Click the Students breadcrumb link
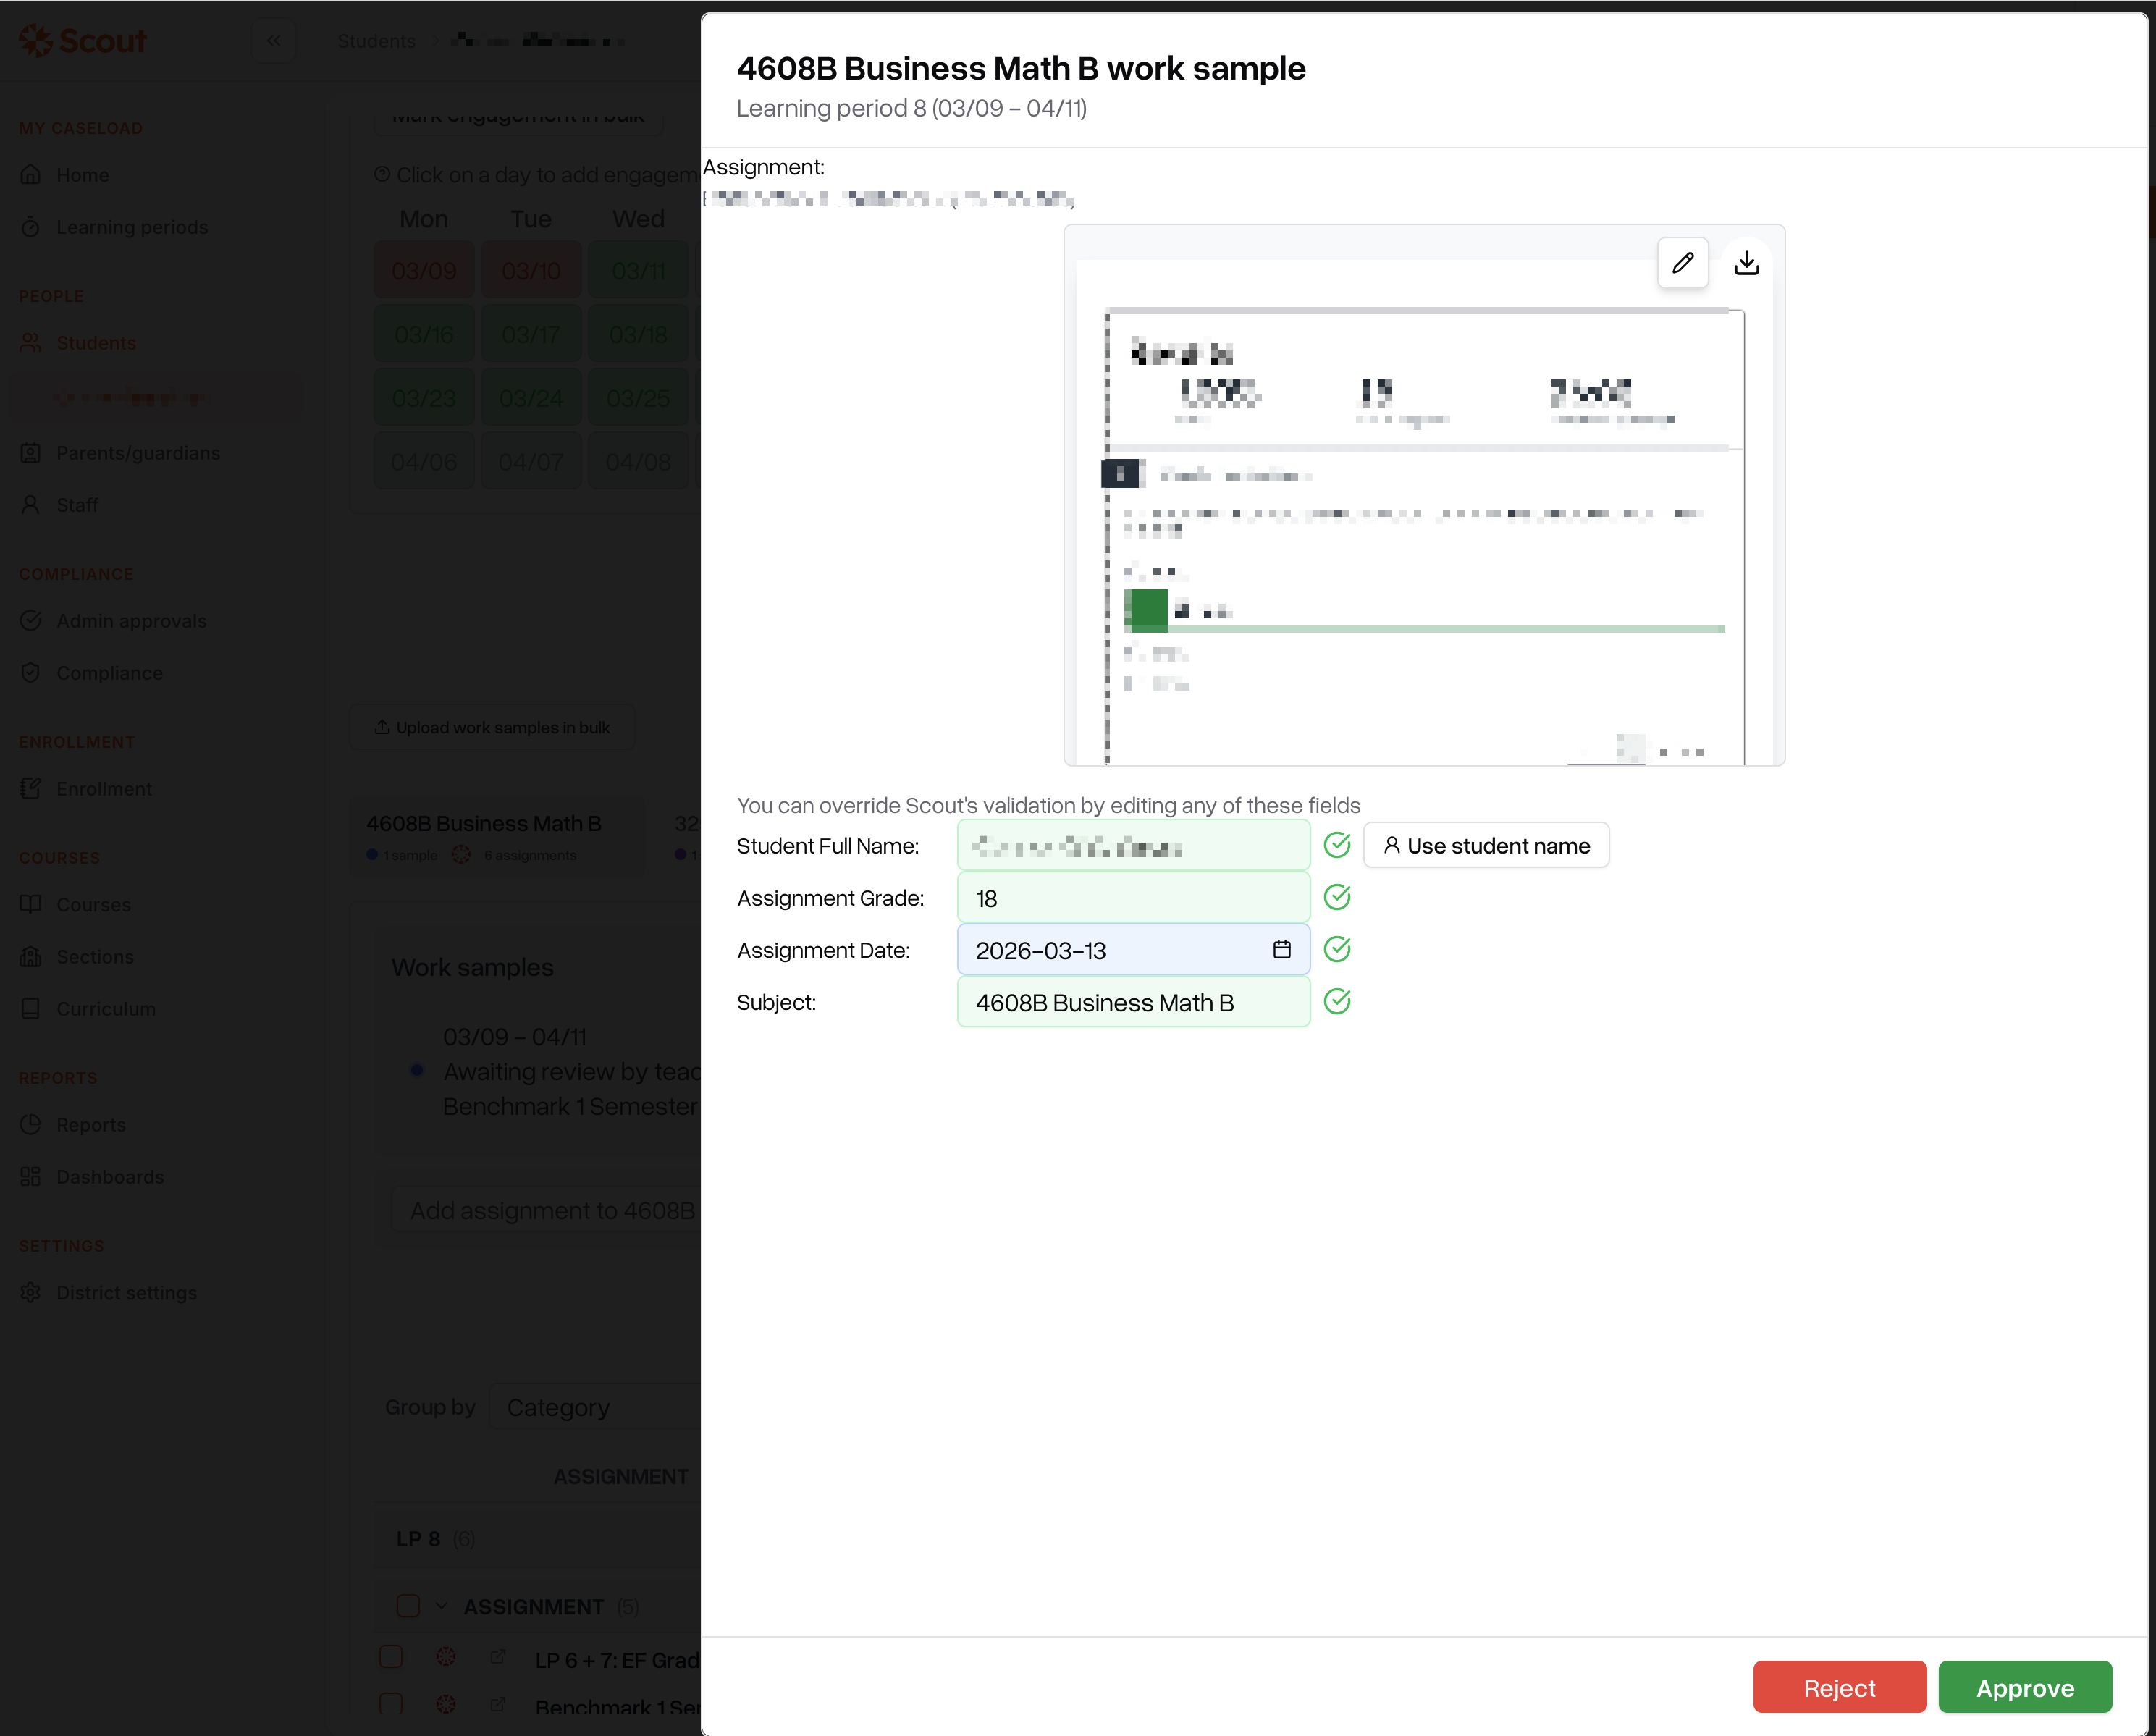The height and width of the screenshot is (1736, 2156). click(376, 41)
